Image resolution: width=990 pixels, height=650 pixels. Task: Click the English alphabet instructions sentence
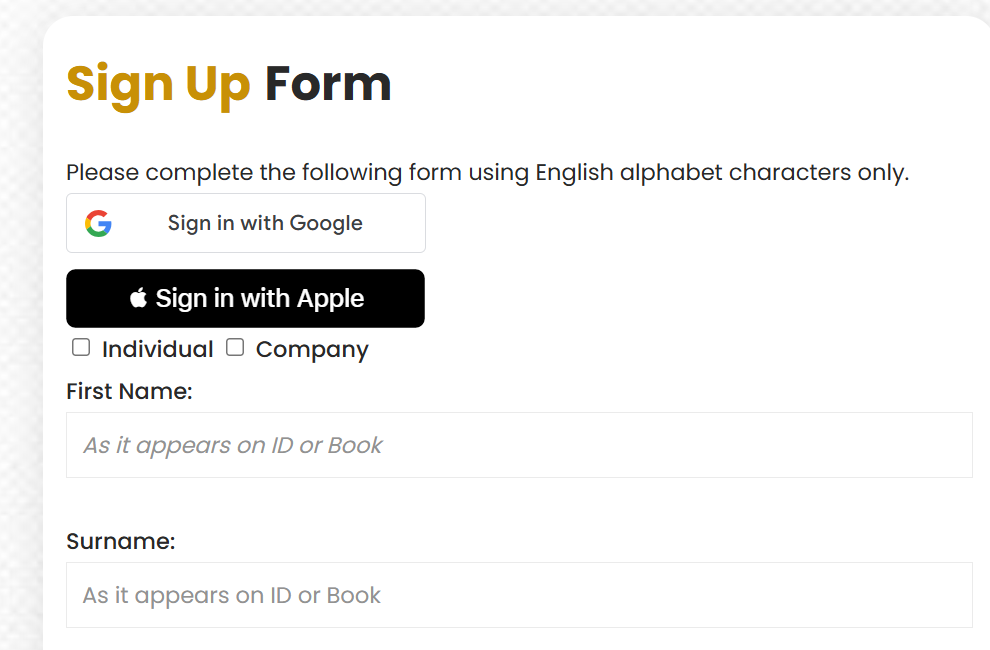pyautogui.click(x=487, y=172)
